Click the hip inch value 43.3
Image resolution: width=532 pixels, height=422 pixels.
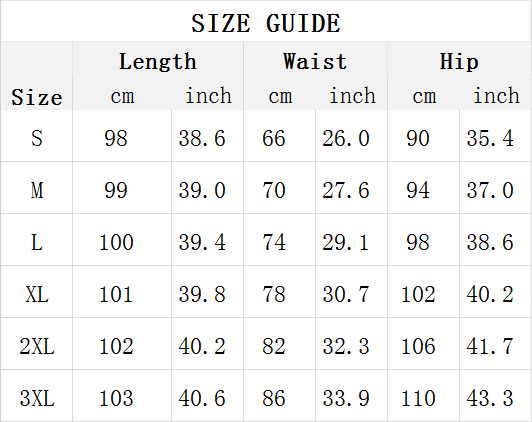[490, 398]
